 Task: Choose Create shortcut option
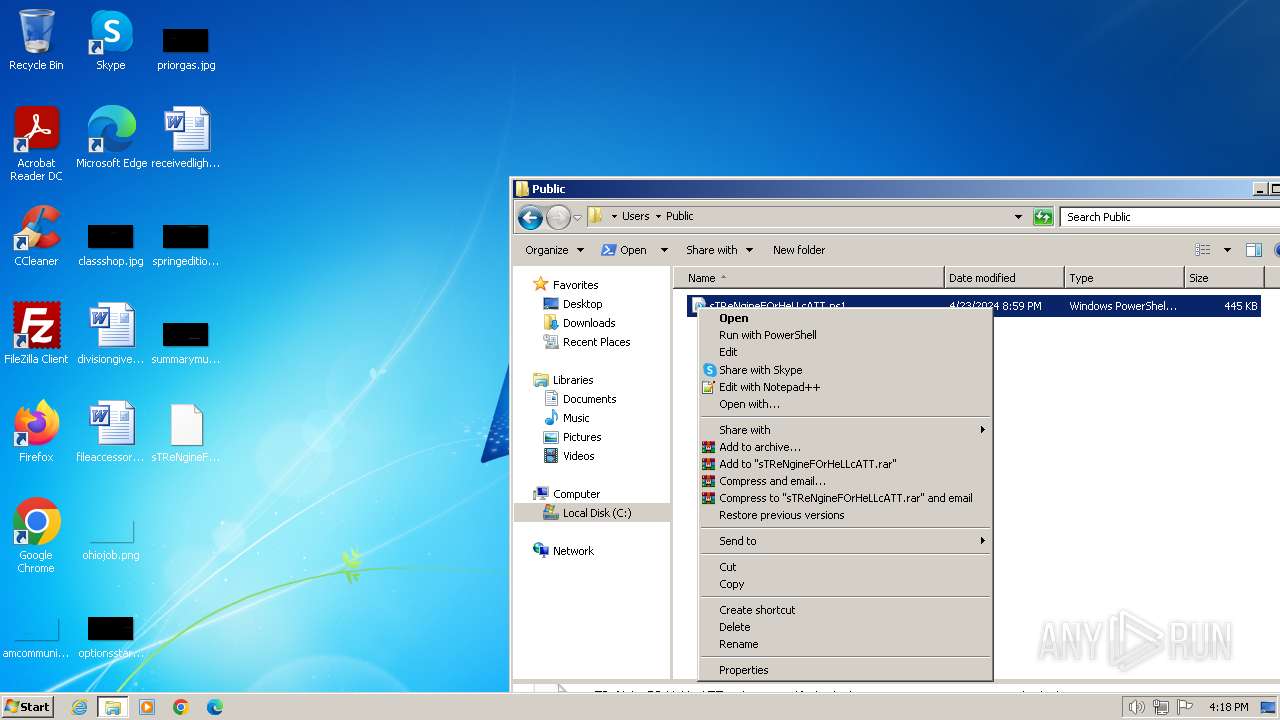pos(845,610)
